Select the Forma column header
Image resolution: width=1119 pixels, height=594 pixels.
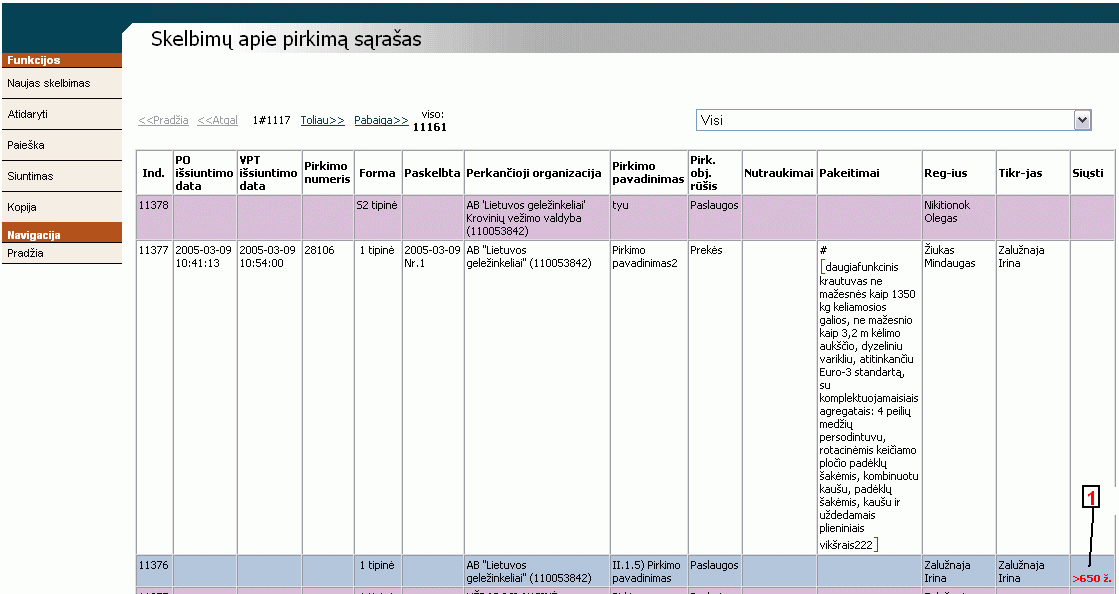point(378,173)
